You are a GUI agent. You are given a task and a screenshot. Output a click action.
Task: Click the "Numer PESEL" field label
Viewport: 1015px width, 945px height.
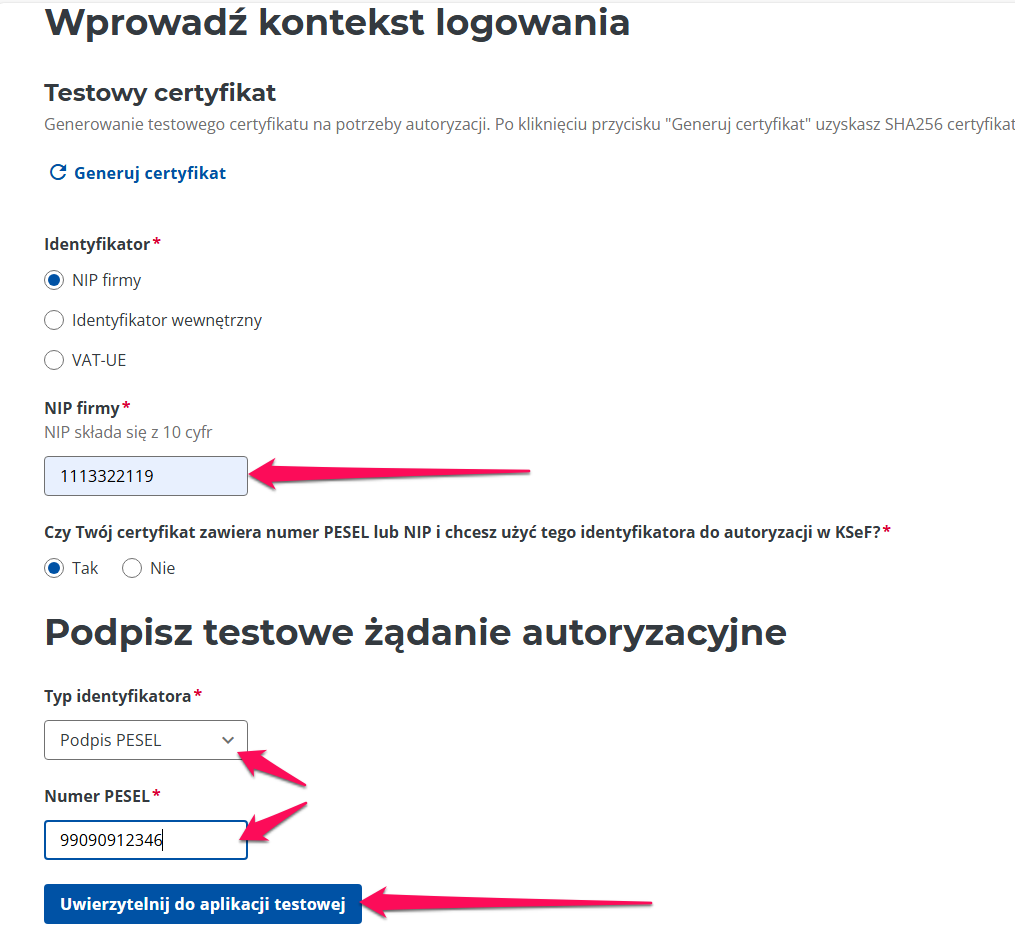tap(97, 796)
